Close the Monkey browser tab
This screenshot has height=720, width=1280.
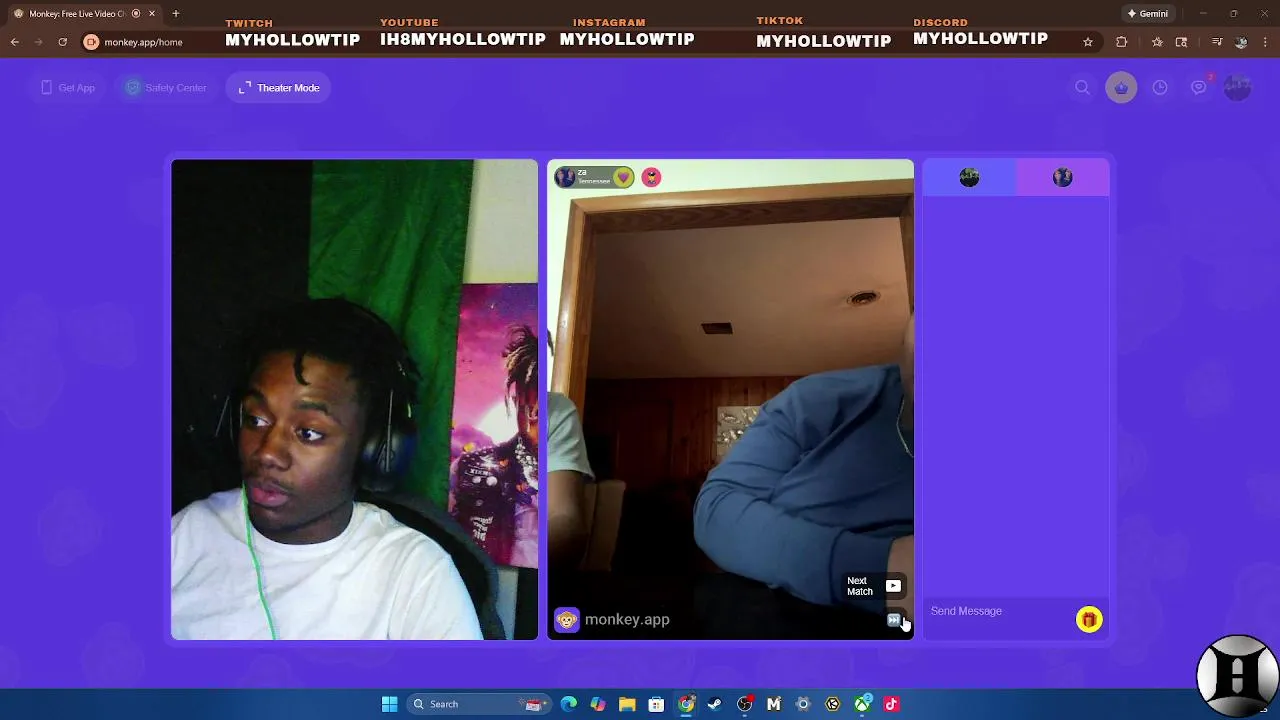pos(152,14)
